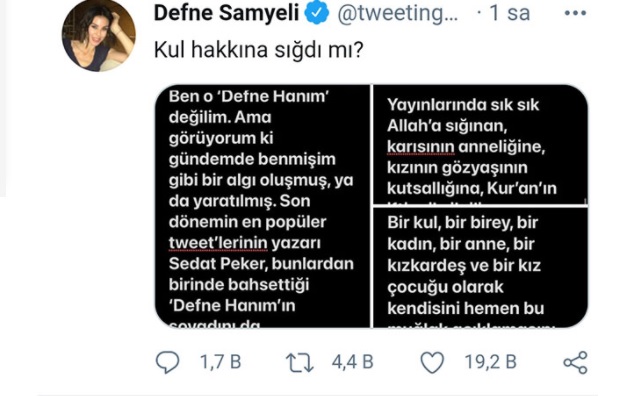Click the Defne Samyeli display name

pyautogui.click(x=226, y=13)
